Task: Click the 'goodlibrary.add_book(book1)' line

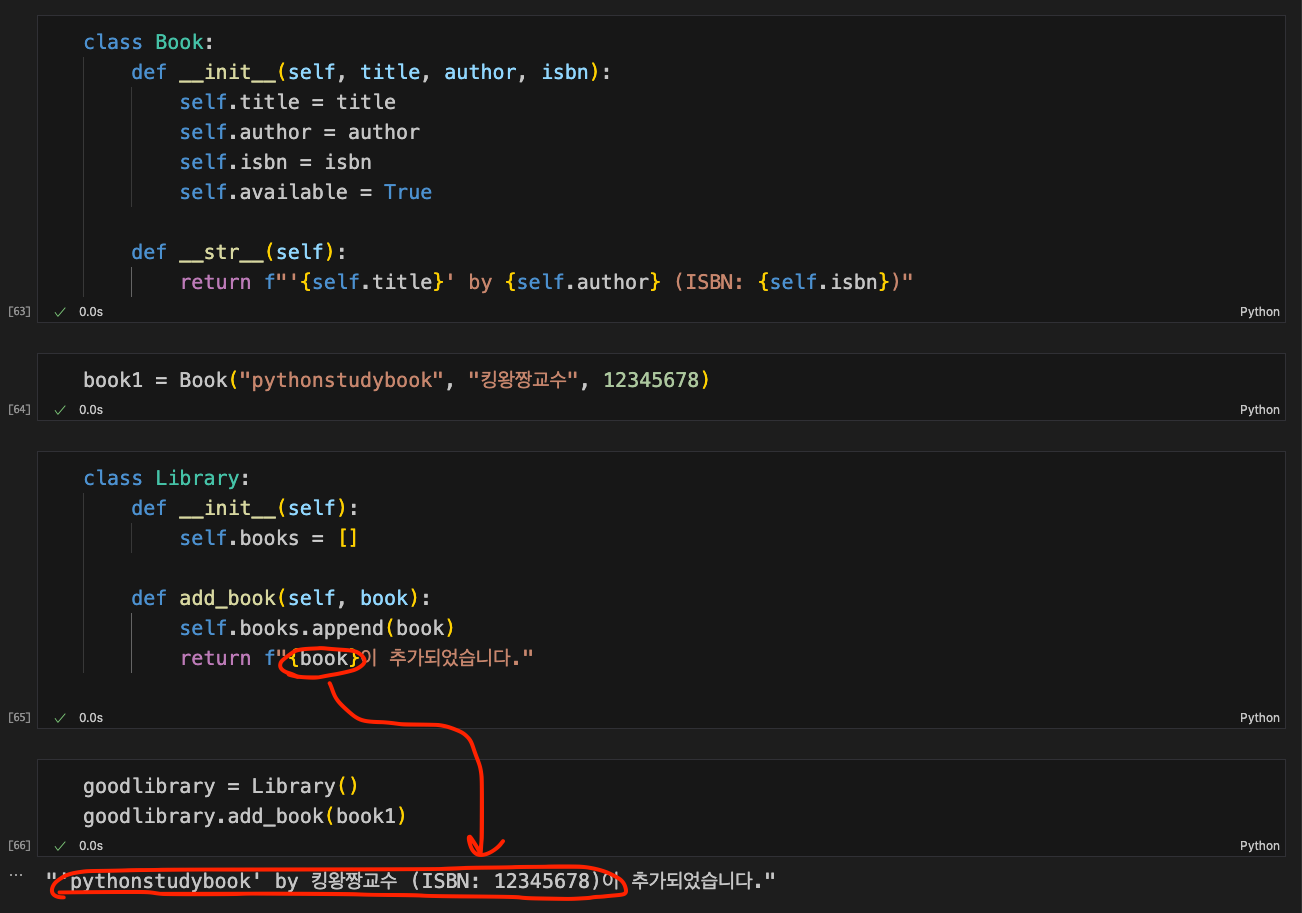Action: pyautogui.click(x=245, y=816)
